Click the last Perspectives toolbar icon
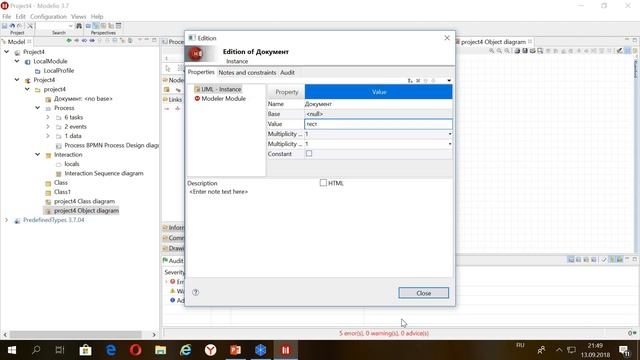640x360 pixels. click(118, 26)
